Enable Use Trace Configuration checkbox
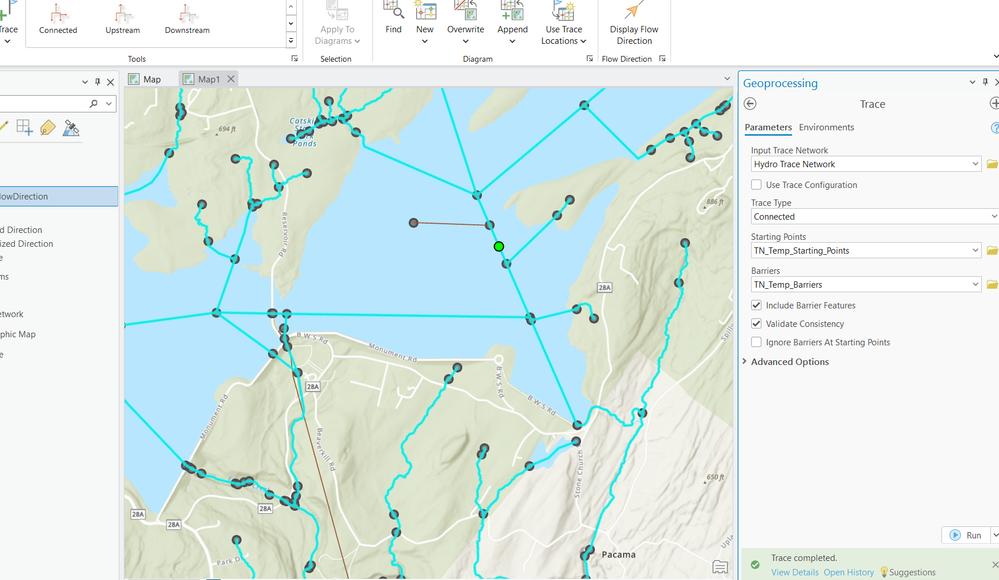The width and height of the screenshot is (999, 580). (757, 185)
